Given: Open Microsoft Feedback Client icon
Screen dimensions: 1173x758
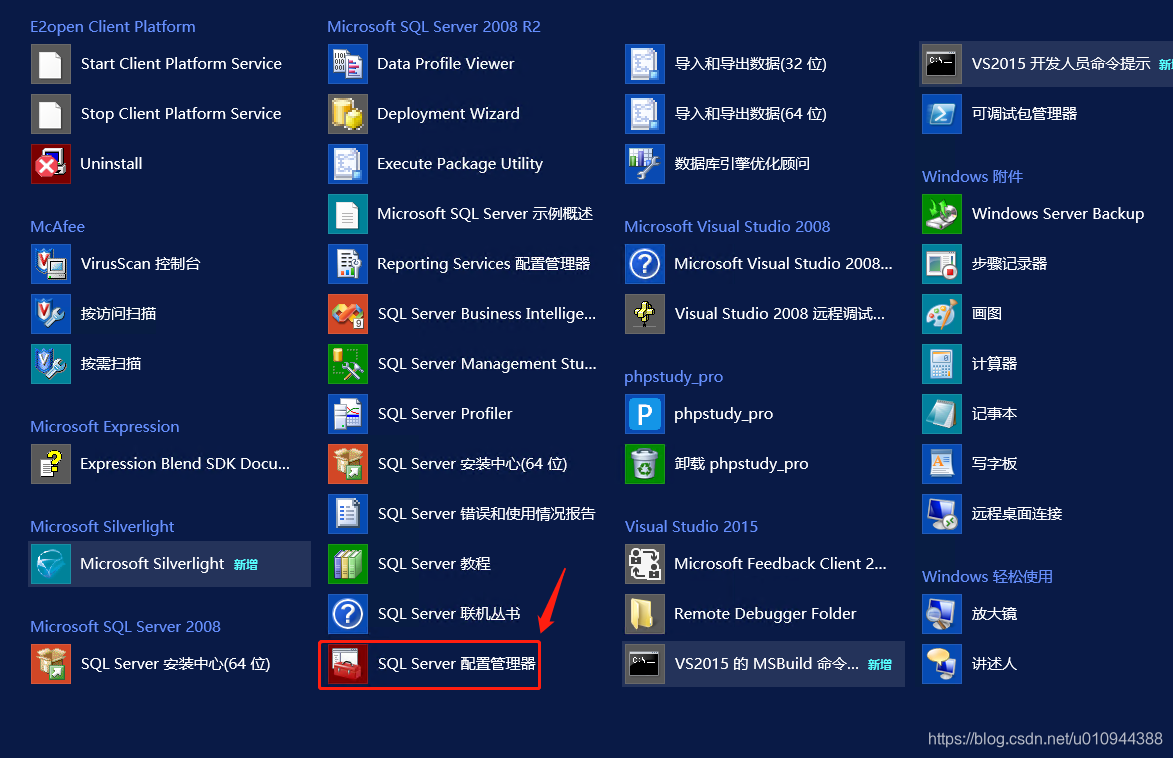Looking at the screenshot, I should click(645, 563).
